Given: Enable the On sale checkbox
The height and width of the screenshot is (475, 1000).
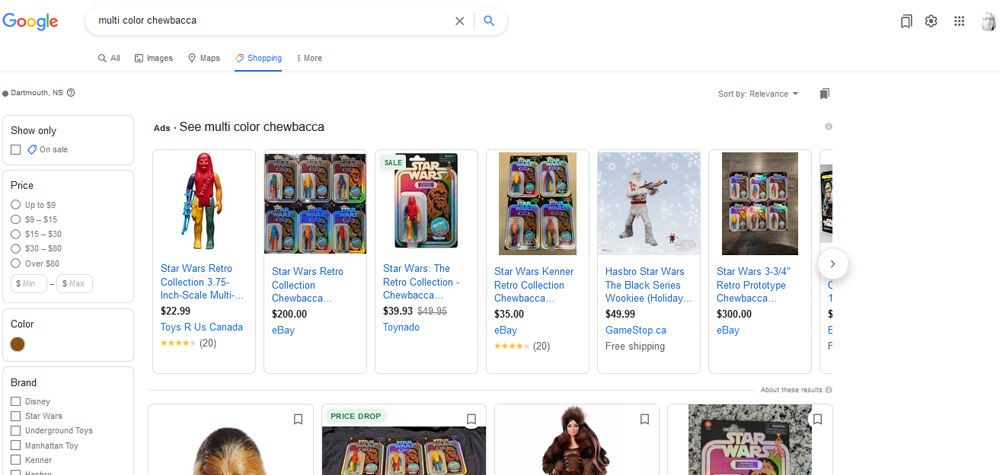Looking at the screenshot, I should click(x=16, y=149).
